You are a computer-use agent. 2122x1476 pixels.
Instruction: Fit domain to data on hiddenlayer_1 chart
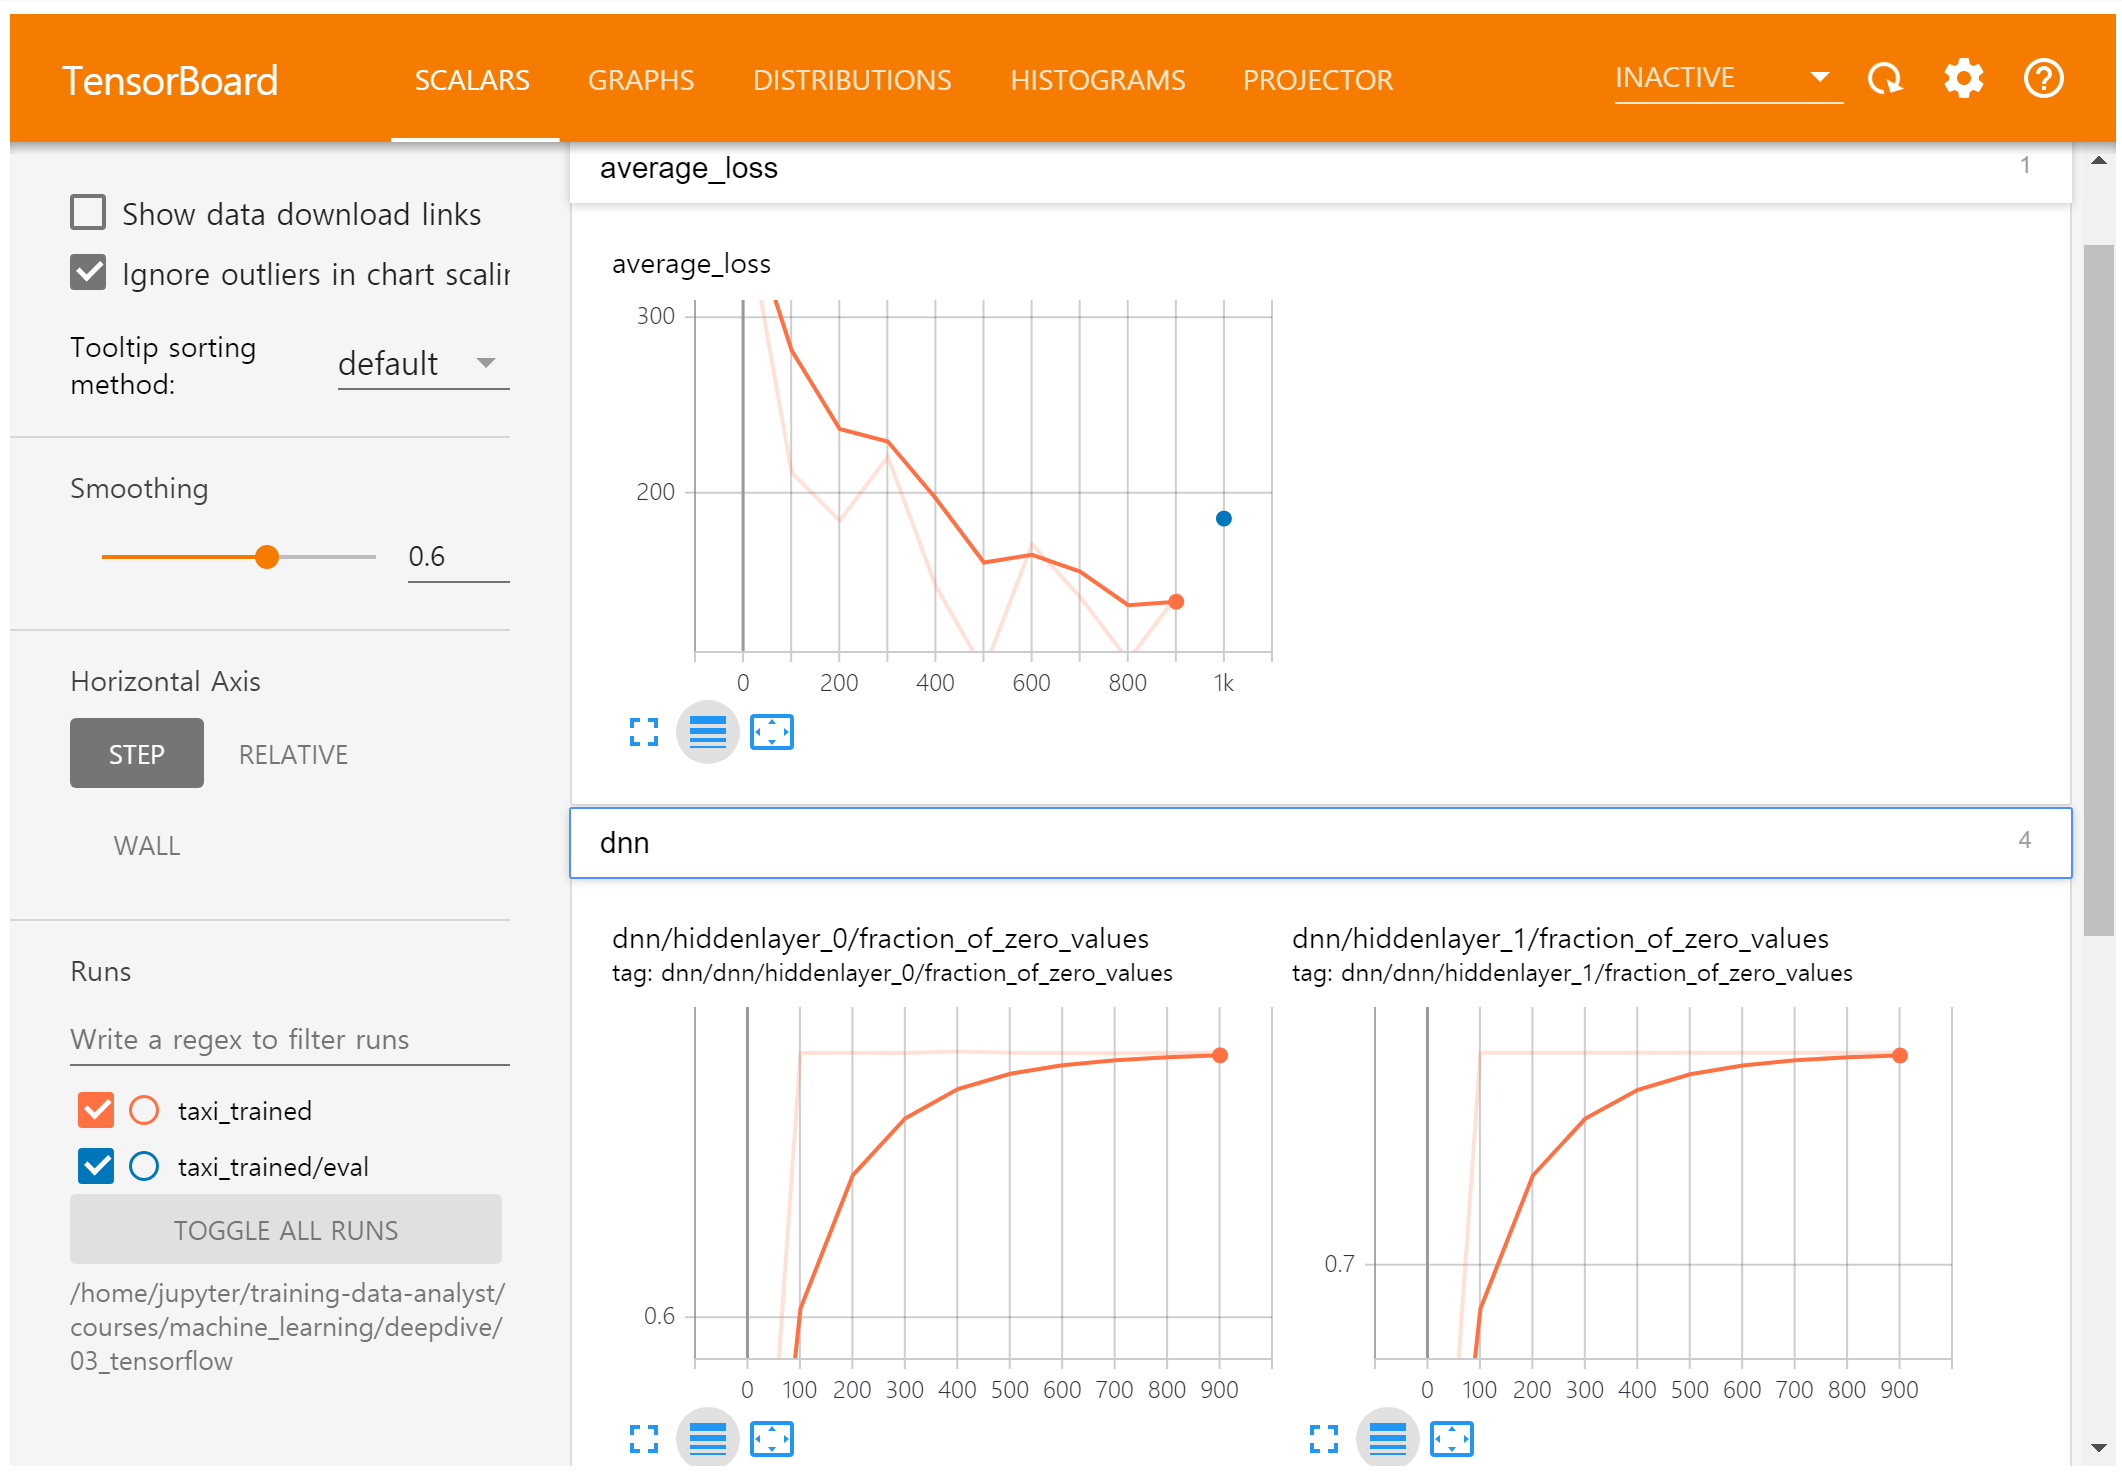(1451, 1439)
